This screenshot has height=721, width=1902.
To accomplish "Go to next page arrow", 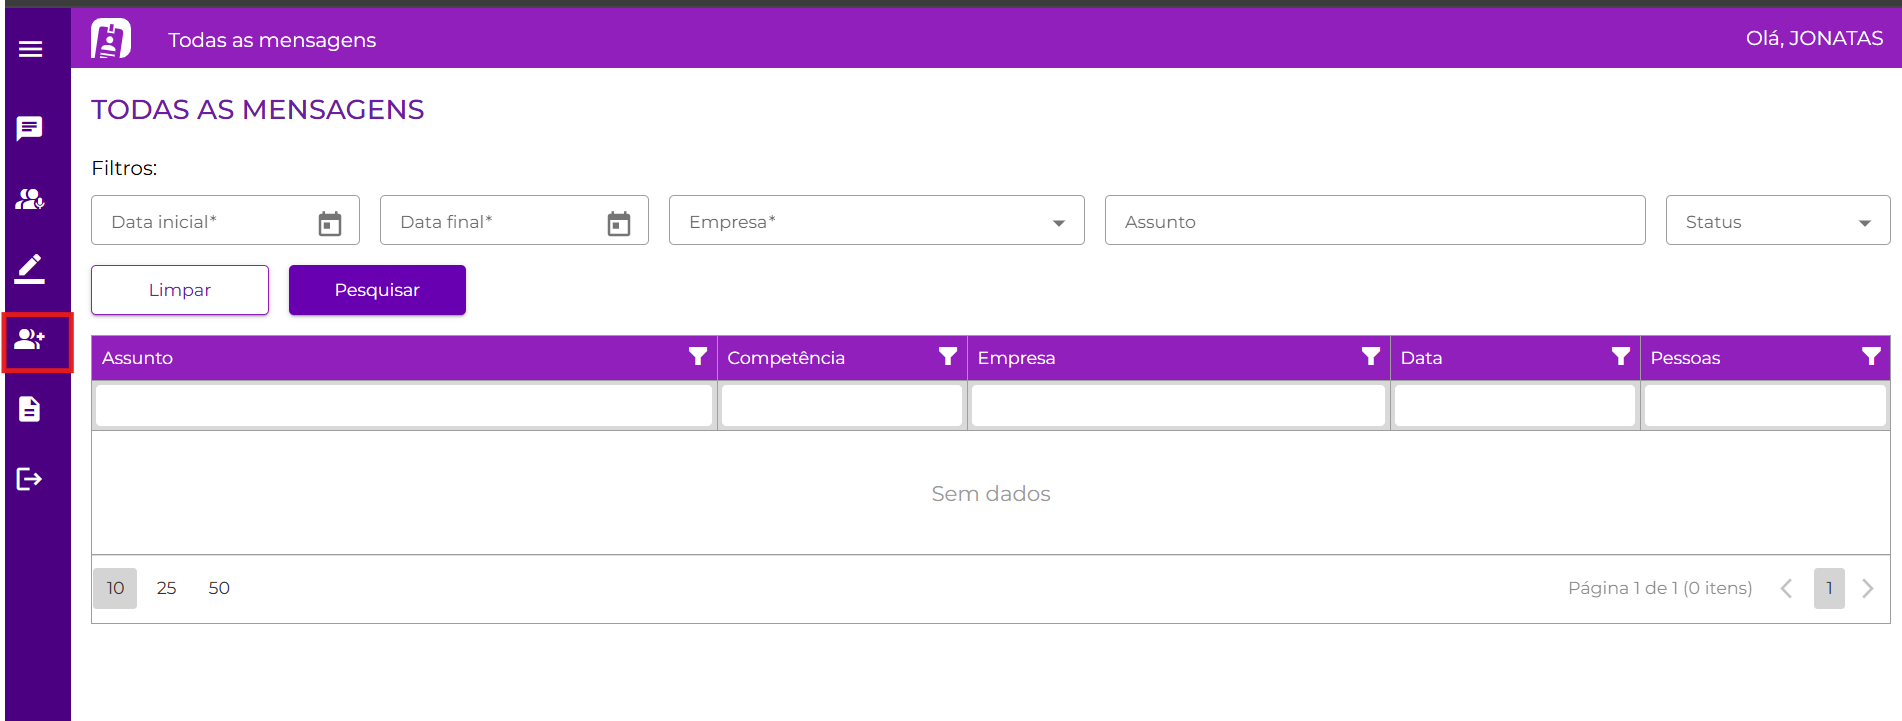I will coord(1867,588).
